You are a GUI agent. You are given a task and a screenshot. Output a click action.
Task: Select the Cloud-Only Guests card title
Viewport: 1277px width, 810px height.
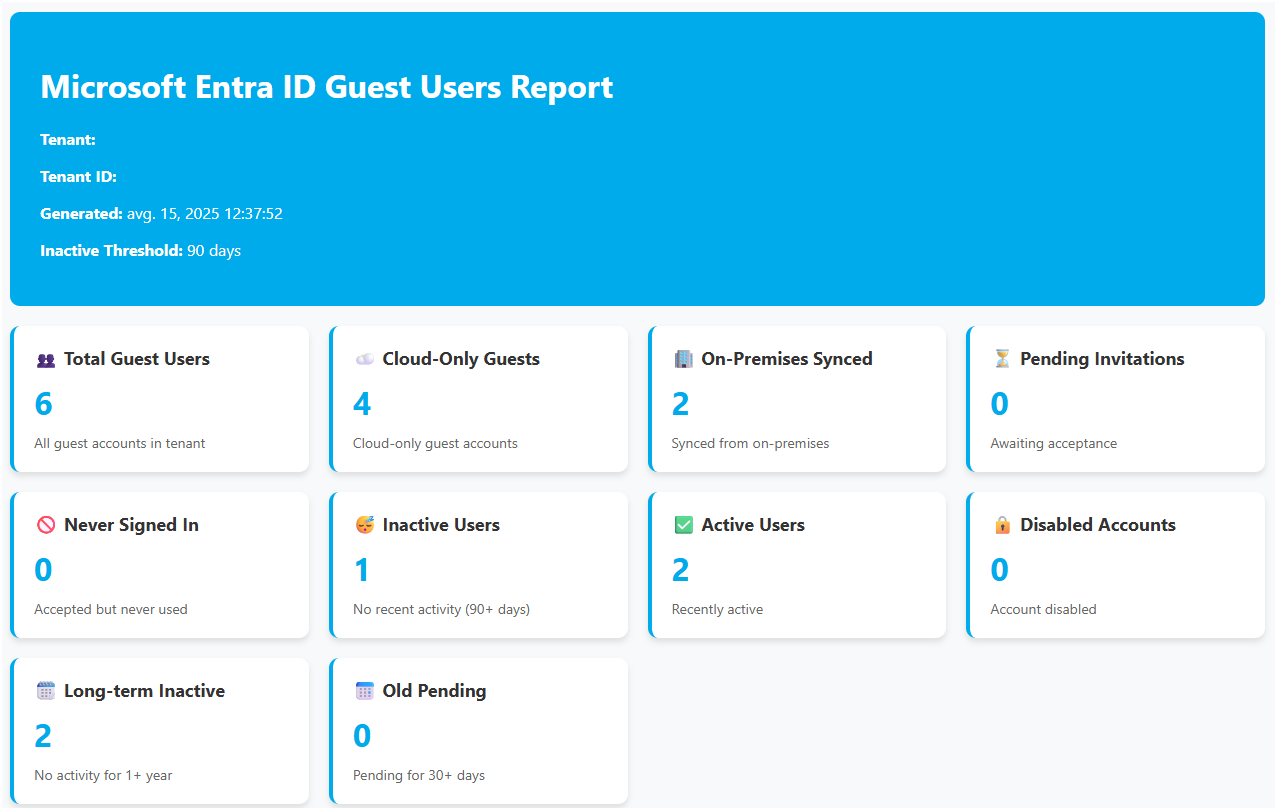coord(461,359)
